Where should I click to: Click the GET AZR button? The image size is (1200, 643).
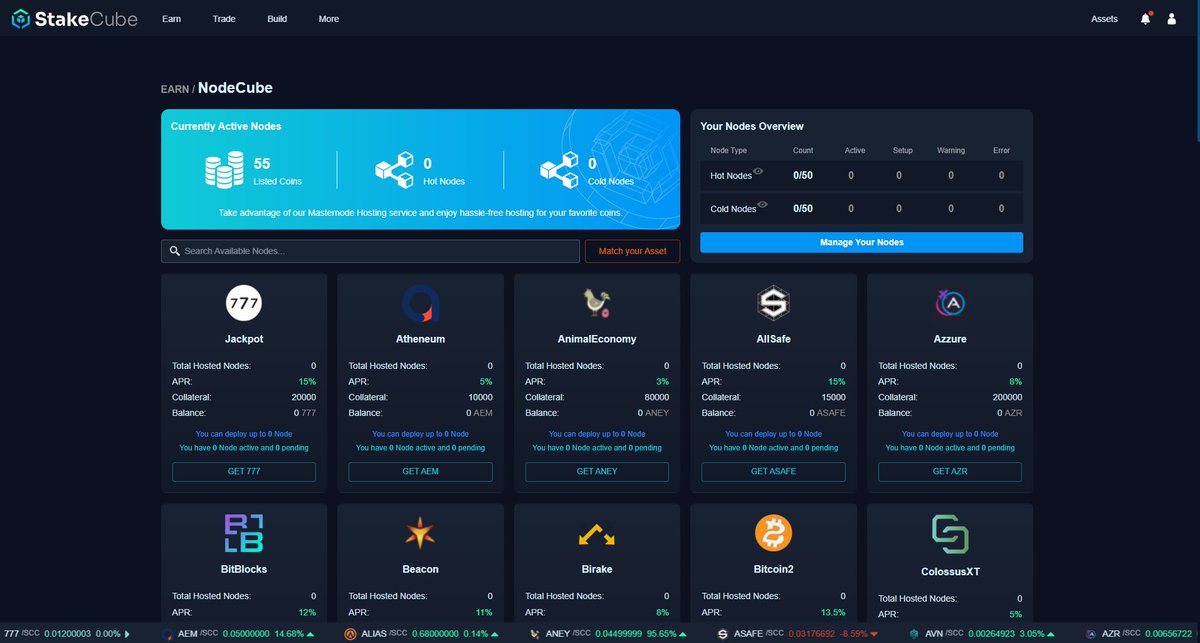tap(950, 471)
